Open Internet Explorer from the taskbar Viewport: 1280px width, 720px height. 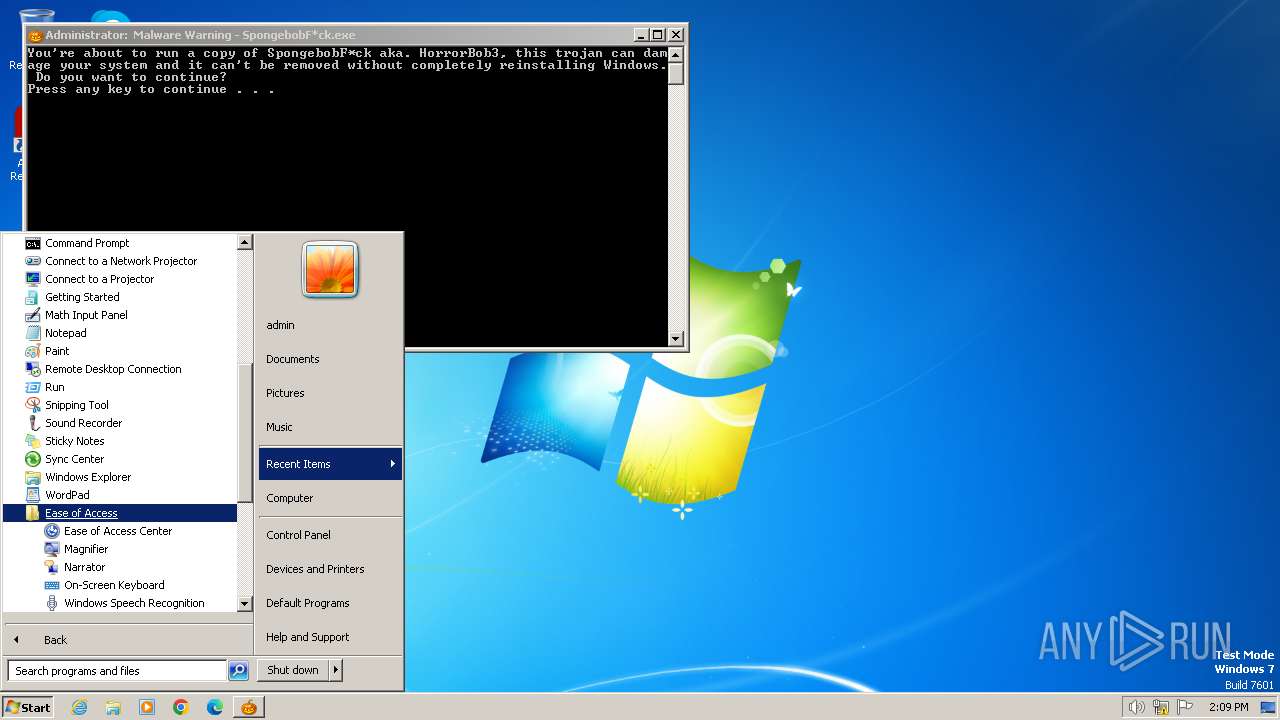click(x=79, y=707)
